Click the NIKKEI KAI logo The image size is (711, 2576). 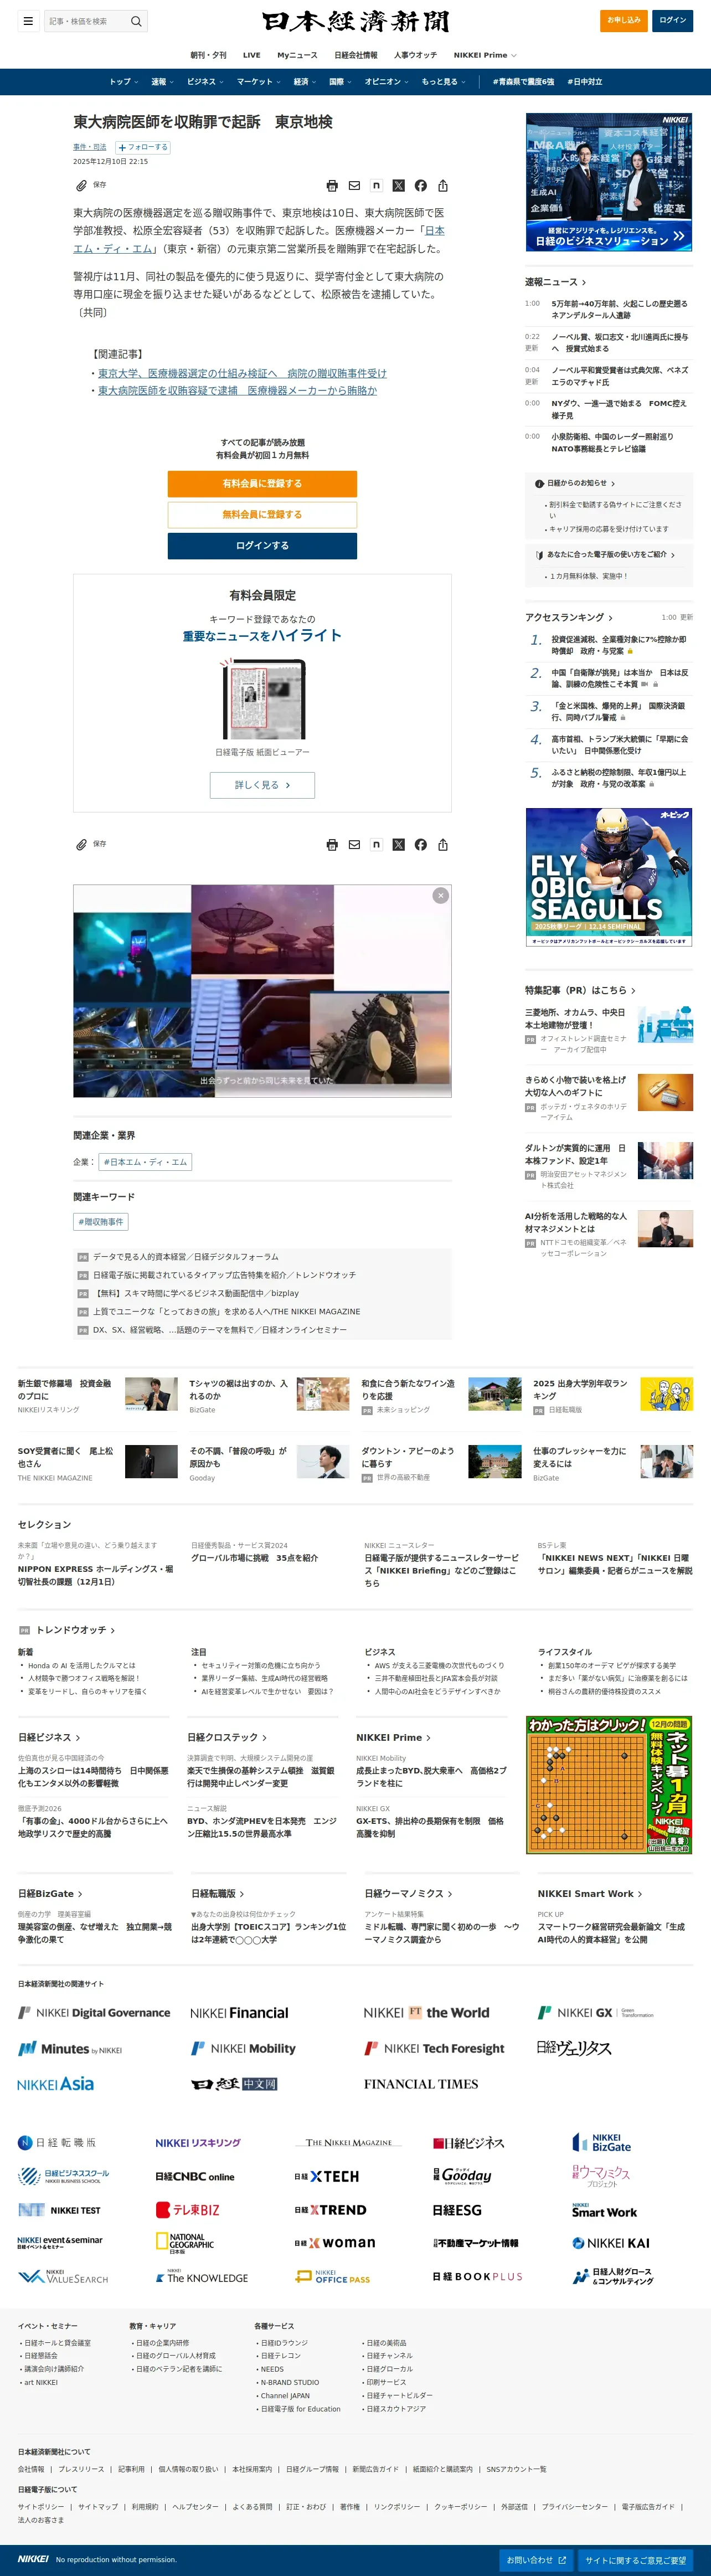(610, 2243)
